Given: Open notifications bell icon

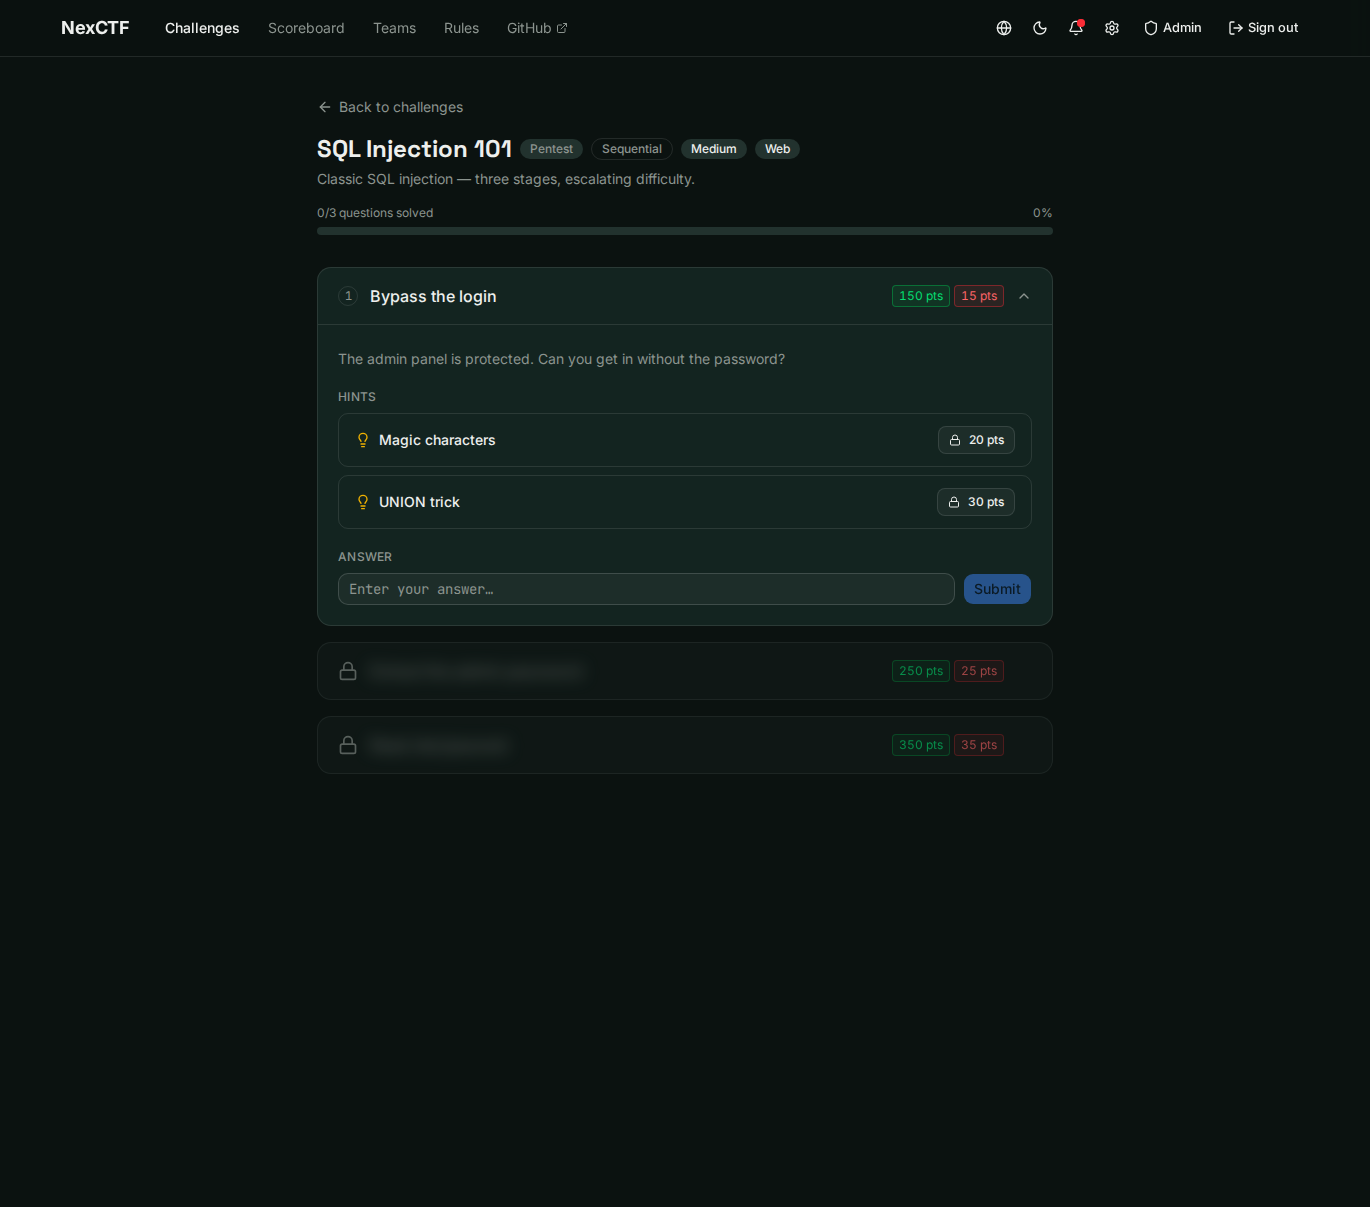Looking at the screenshot, I should (1076, 28).
